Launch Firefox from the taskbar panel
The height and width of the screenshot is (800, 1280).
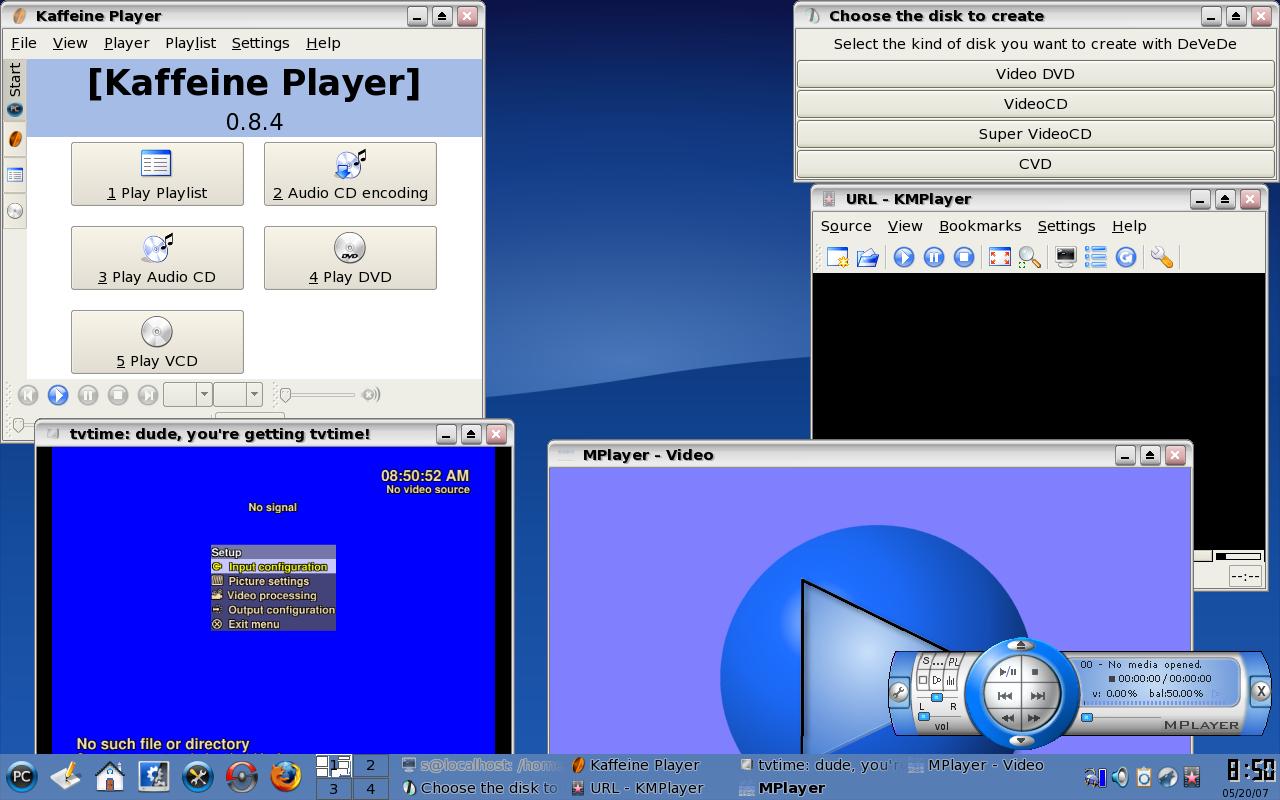(x=285, y=776)
